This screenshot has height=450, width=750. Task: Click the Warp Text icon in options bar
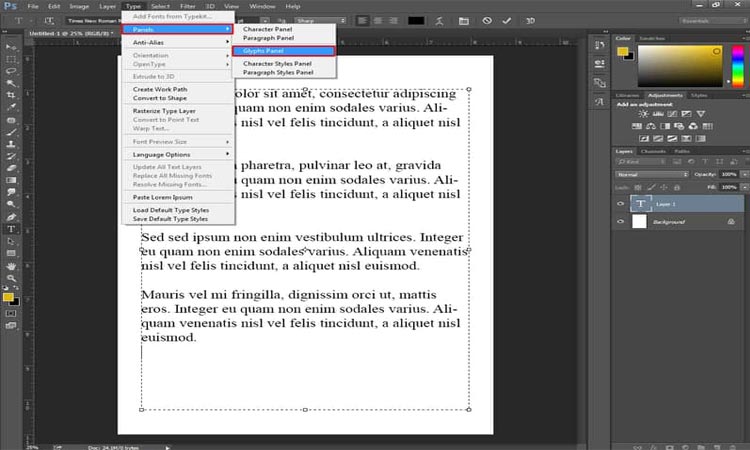pos(439,21)
